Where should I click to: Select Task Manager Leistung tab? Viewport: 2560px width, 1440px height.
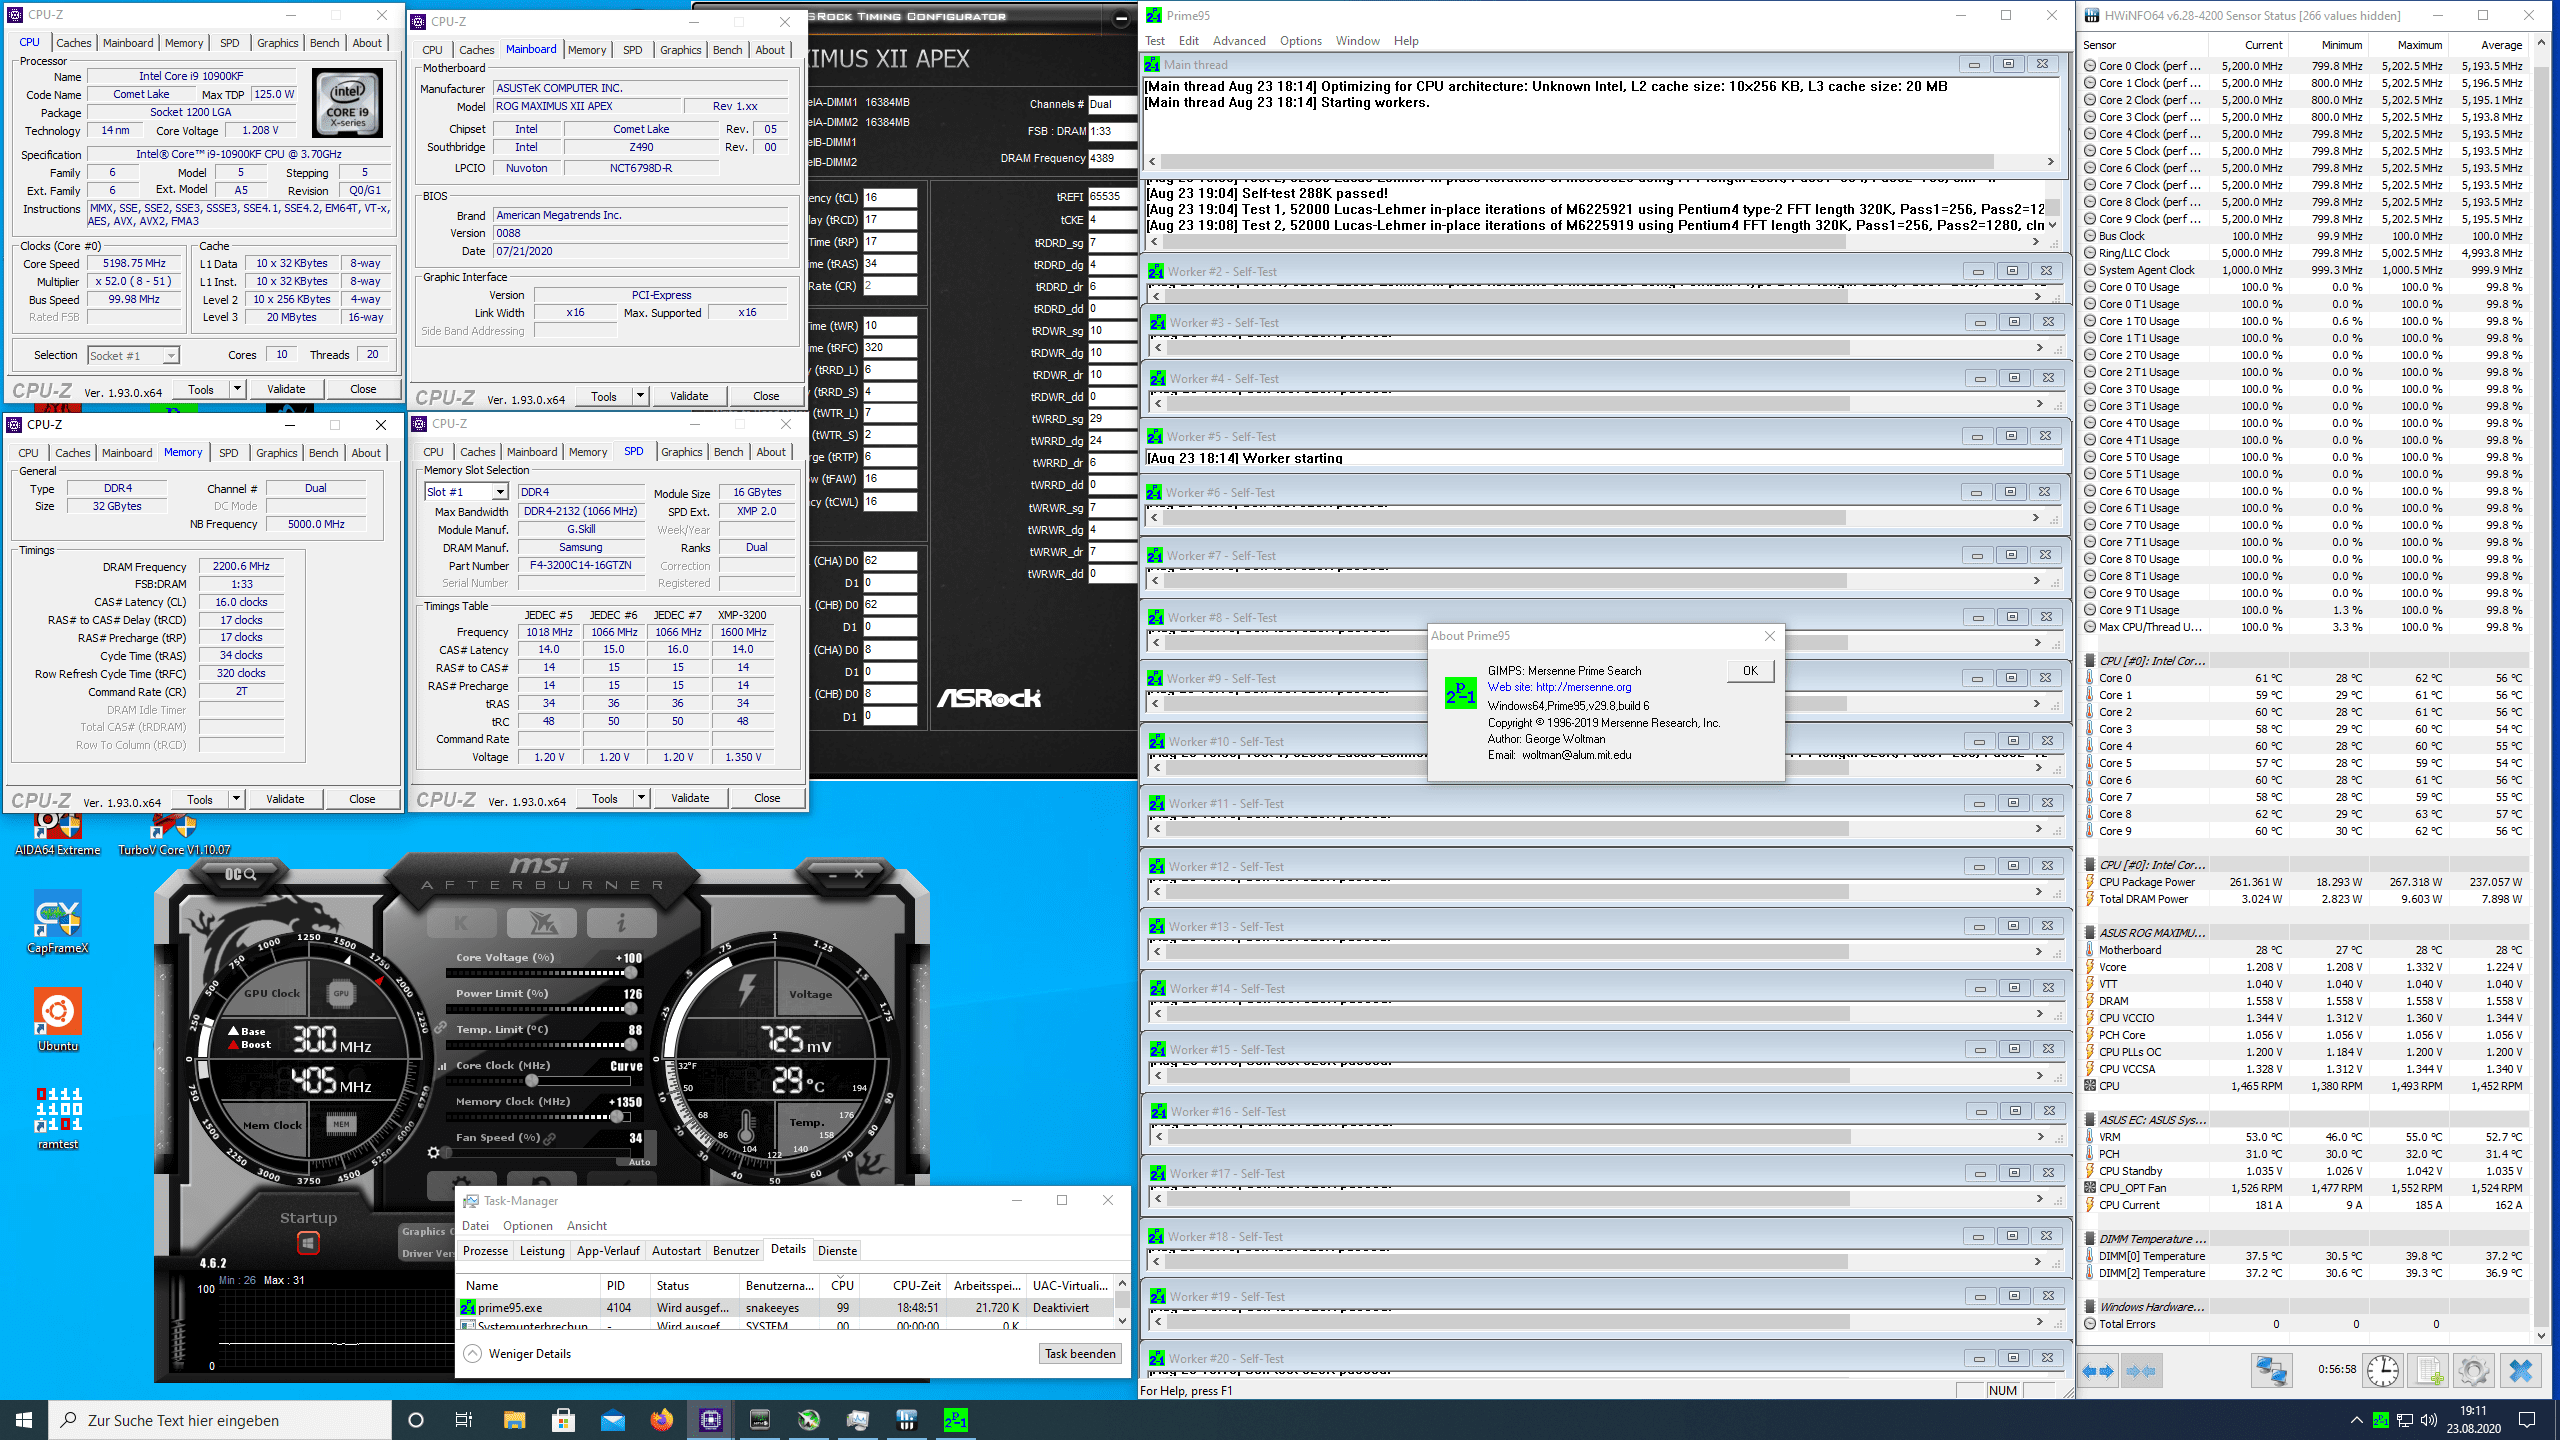pyautogui.click(x=542, y=1251)
